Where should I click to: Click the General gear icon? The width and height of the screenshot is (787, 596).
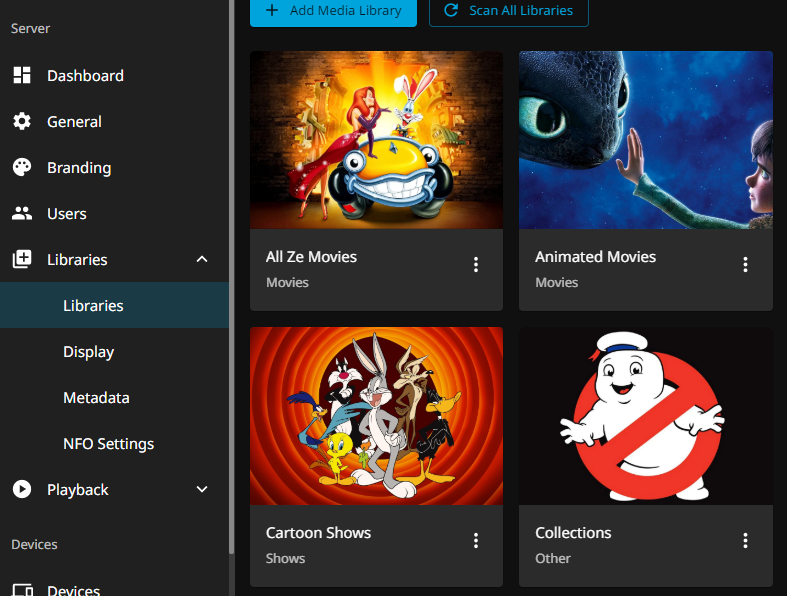click(x=22, y=122)
